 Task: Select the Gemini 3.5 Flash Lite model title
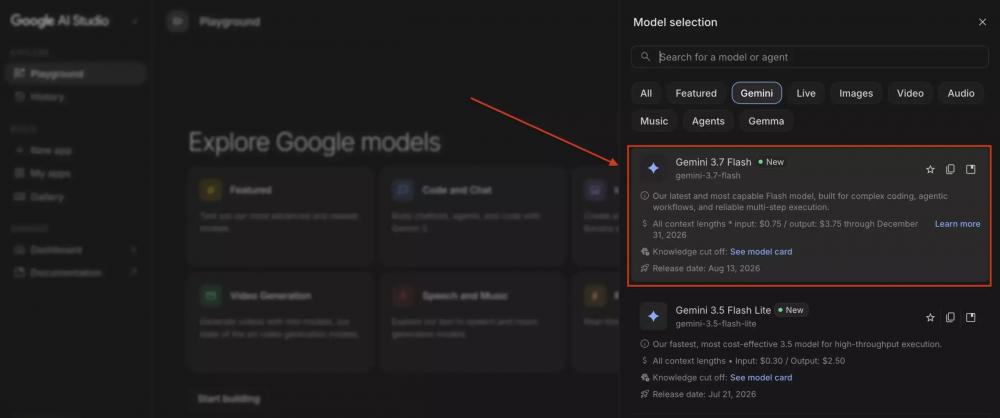(723, 310)
